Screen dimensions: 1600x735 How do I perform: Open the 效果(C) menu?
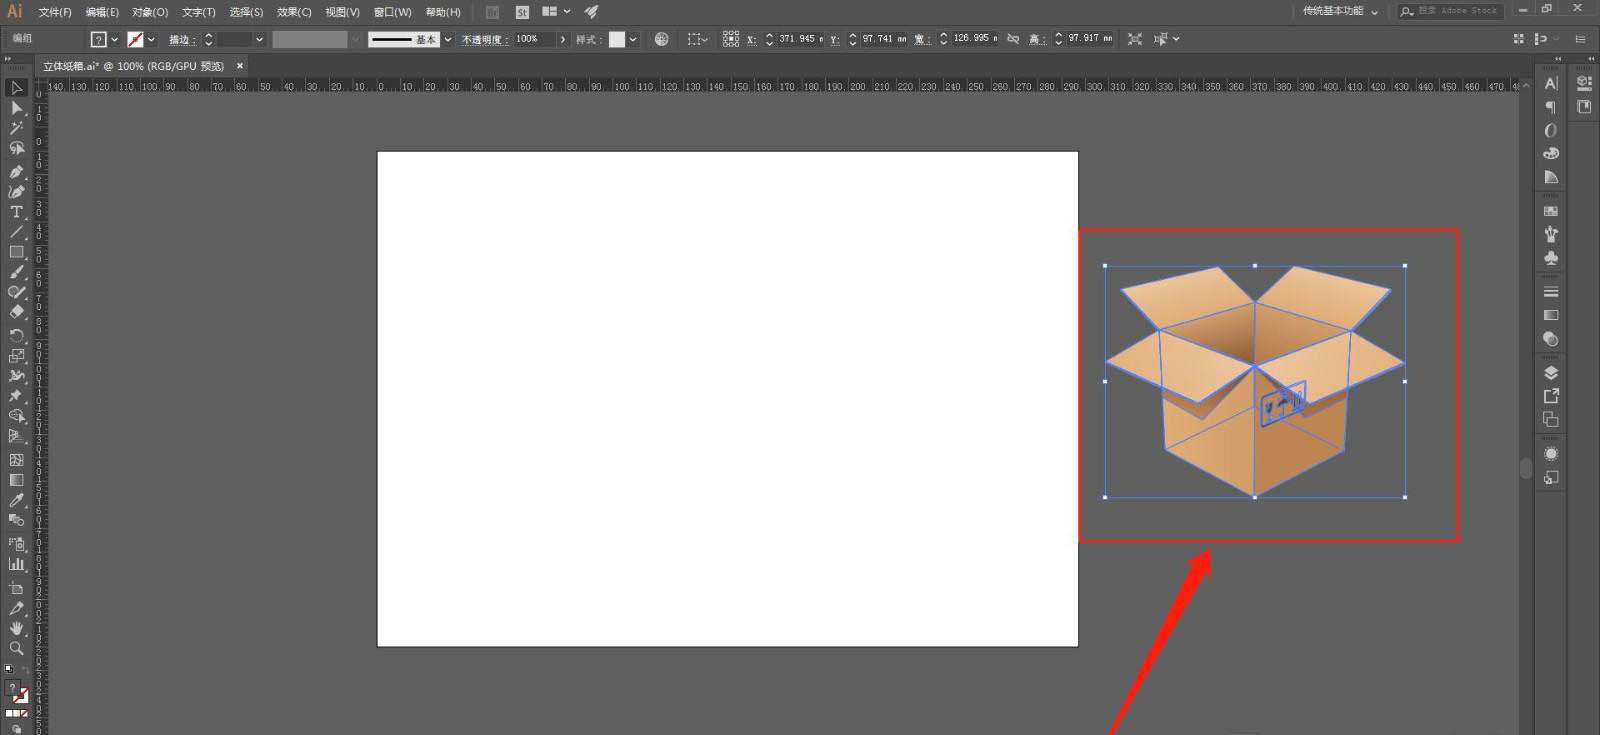(294, 12)
